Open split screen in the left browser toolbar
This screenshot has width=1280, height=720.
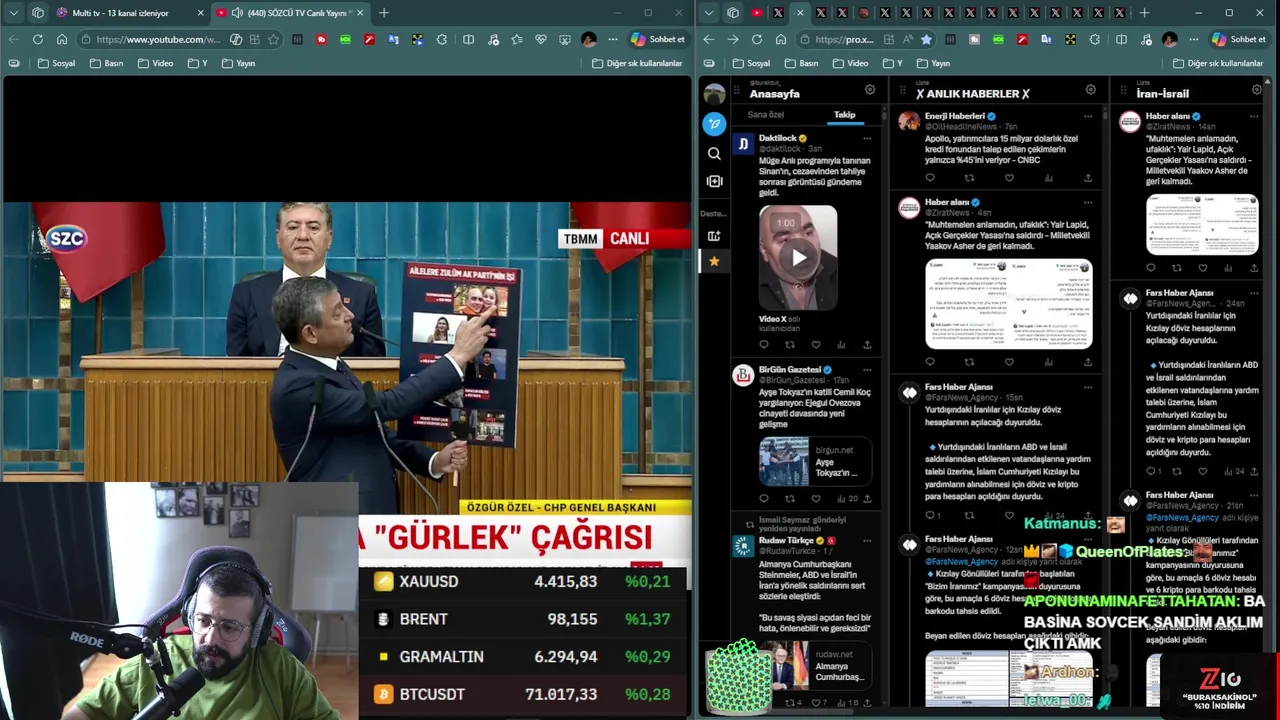tap(468, 39)
